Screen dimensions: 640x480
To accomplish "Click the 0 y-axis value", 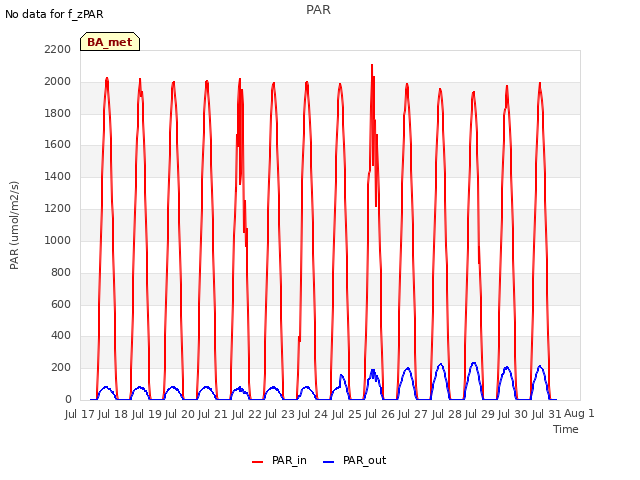I will click(68, 399).
